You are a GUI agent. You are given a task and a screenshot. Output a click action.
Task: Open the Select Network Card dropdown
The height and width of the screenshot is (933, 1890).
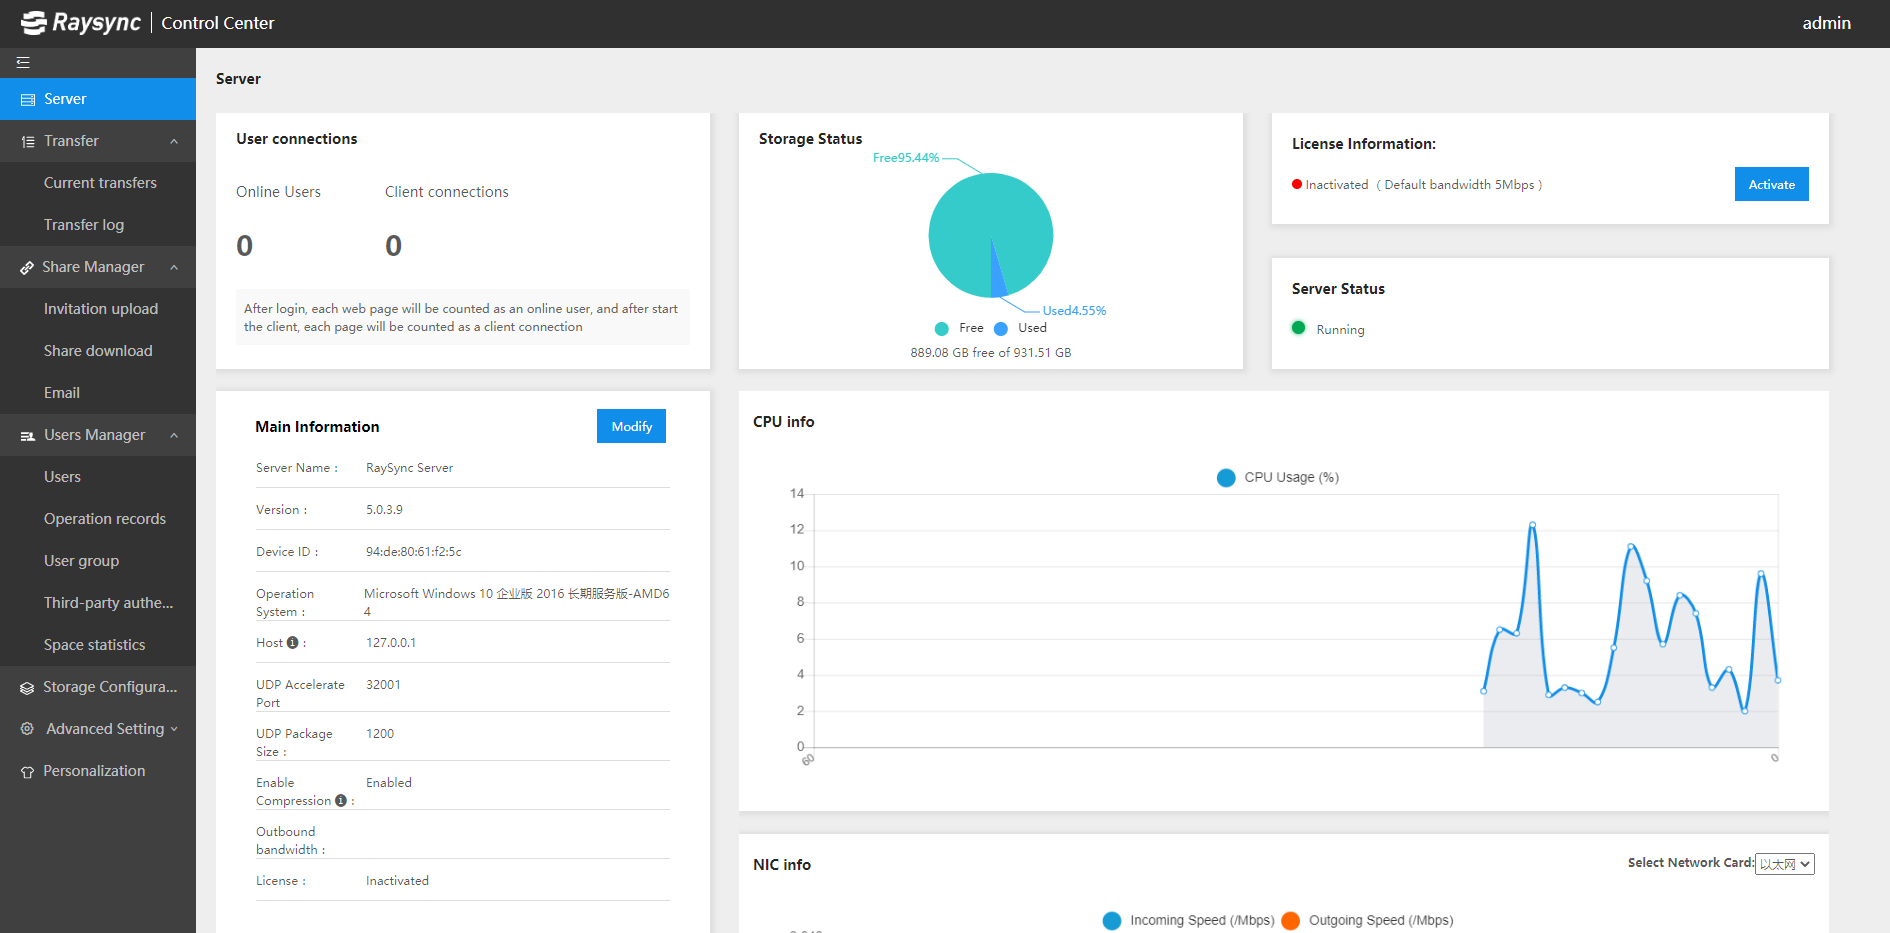pos(1785,864)
